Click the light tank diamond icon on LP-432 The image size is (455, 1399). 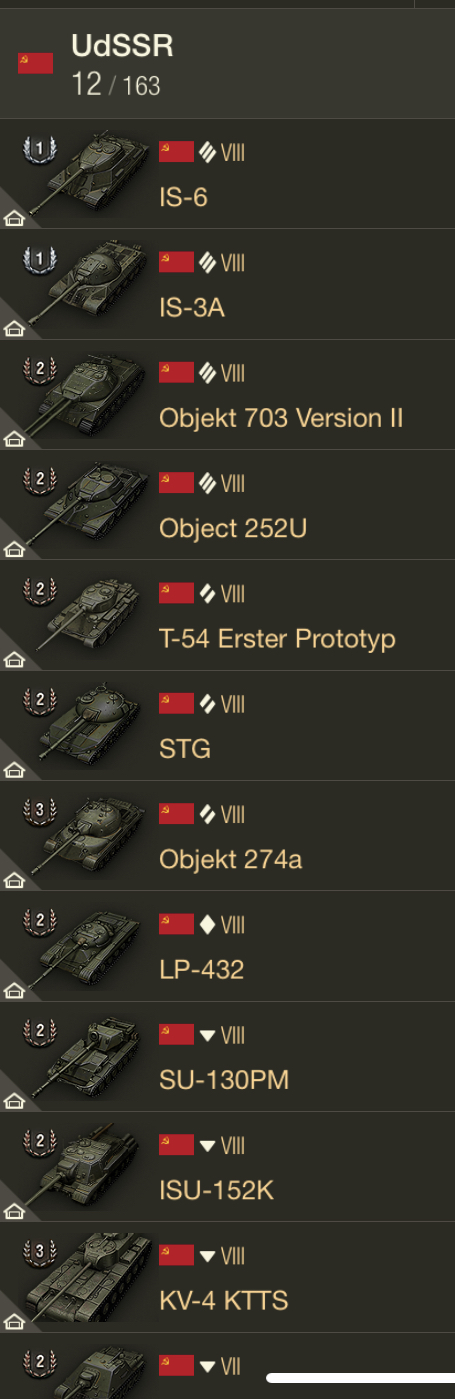point(207,924)
